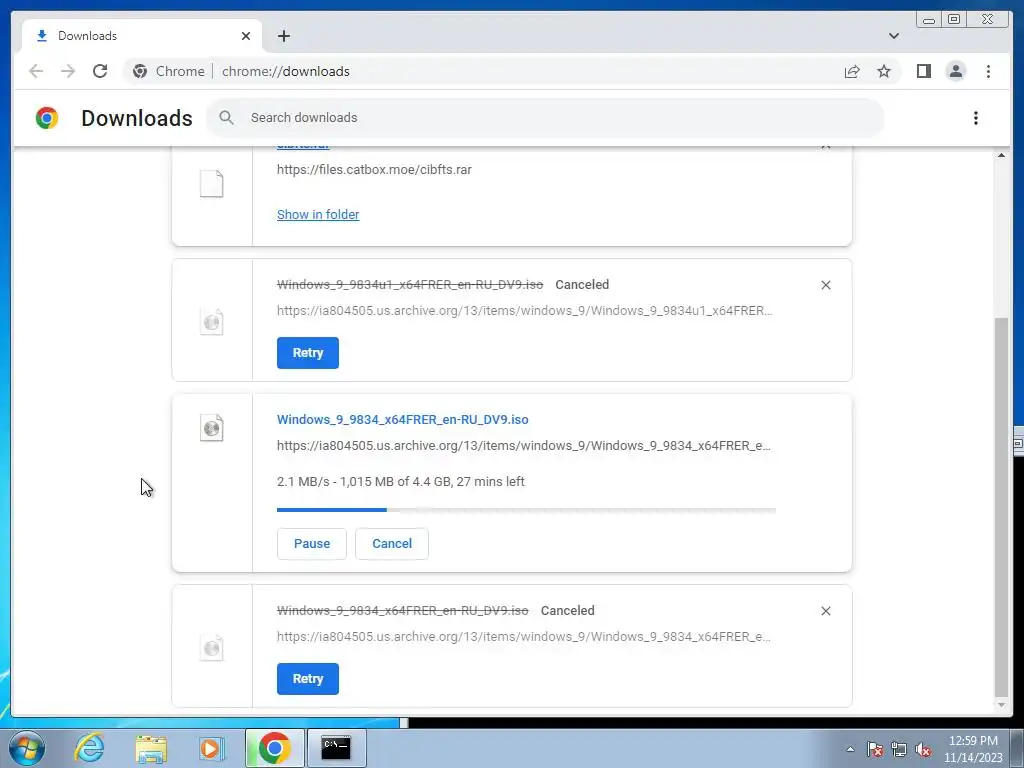Reload the downloads page
This screenshot has width=1024, height=768.
[x=100, y=71]
